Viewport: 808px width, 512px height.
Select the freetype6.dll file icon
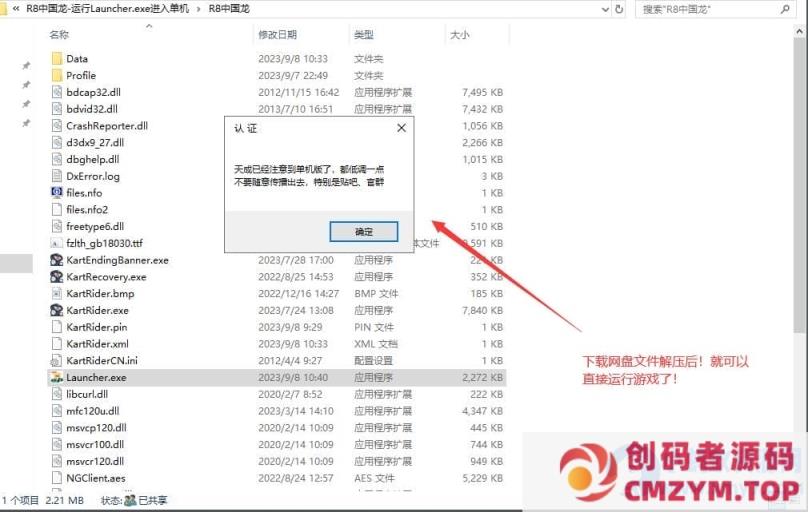coord(57,226)
